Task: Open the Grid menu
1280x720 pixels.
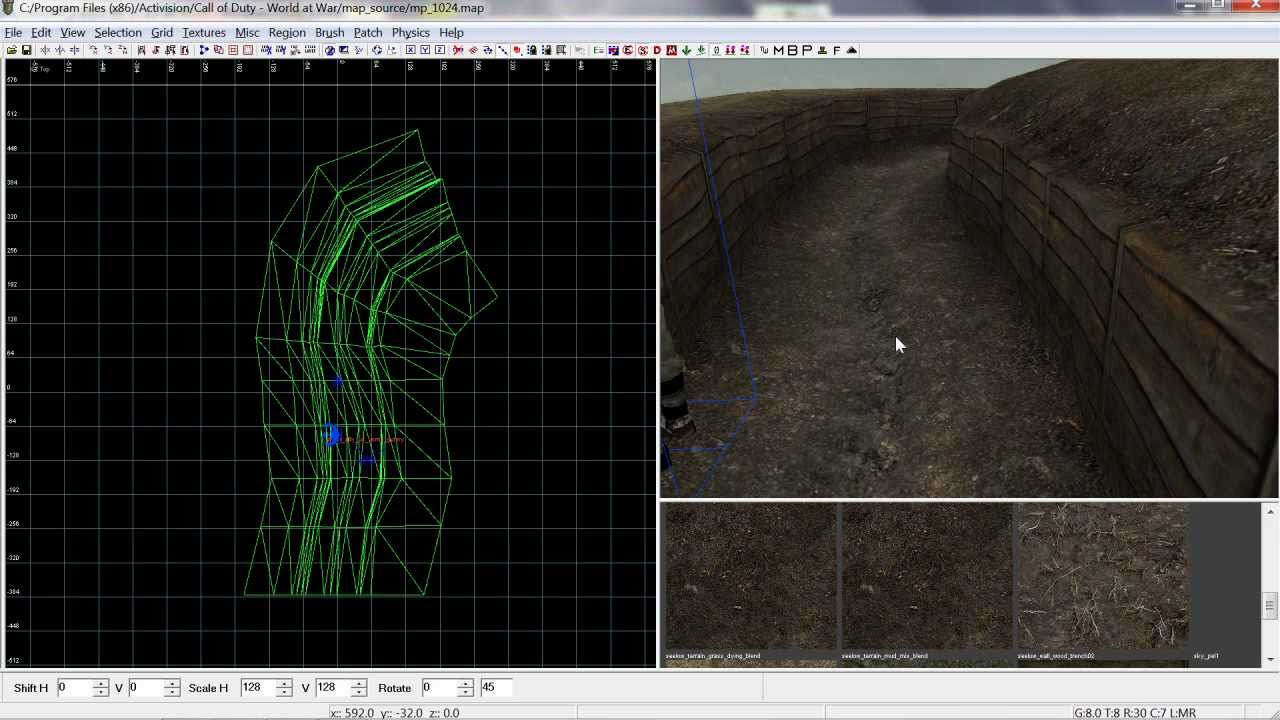Action: point(162,32)
